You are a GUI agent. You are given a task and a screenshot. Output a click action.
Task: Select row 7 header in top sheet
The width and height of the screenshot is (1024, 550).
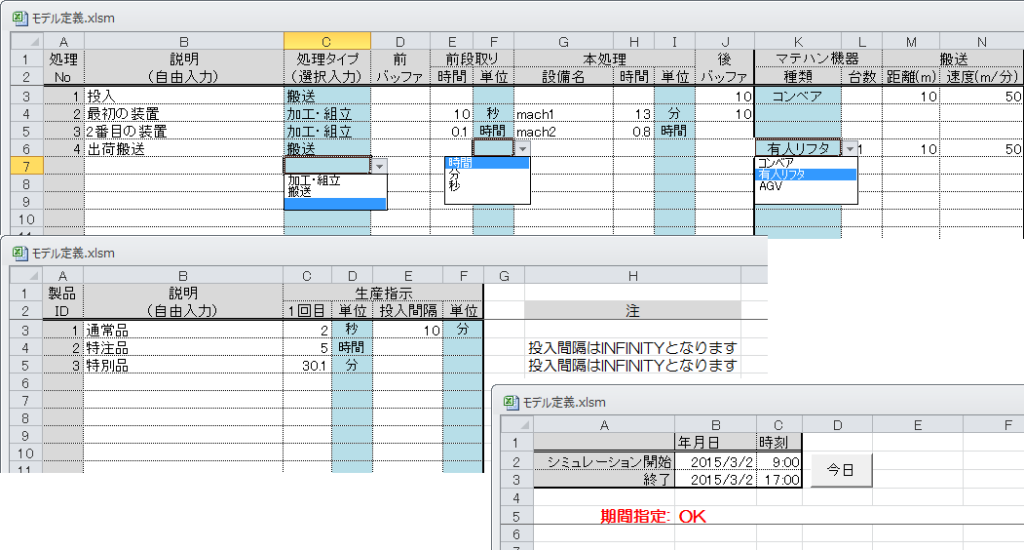27,166
